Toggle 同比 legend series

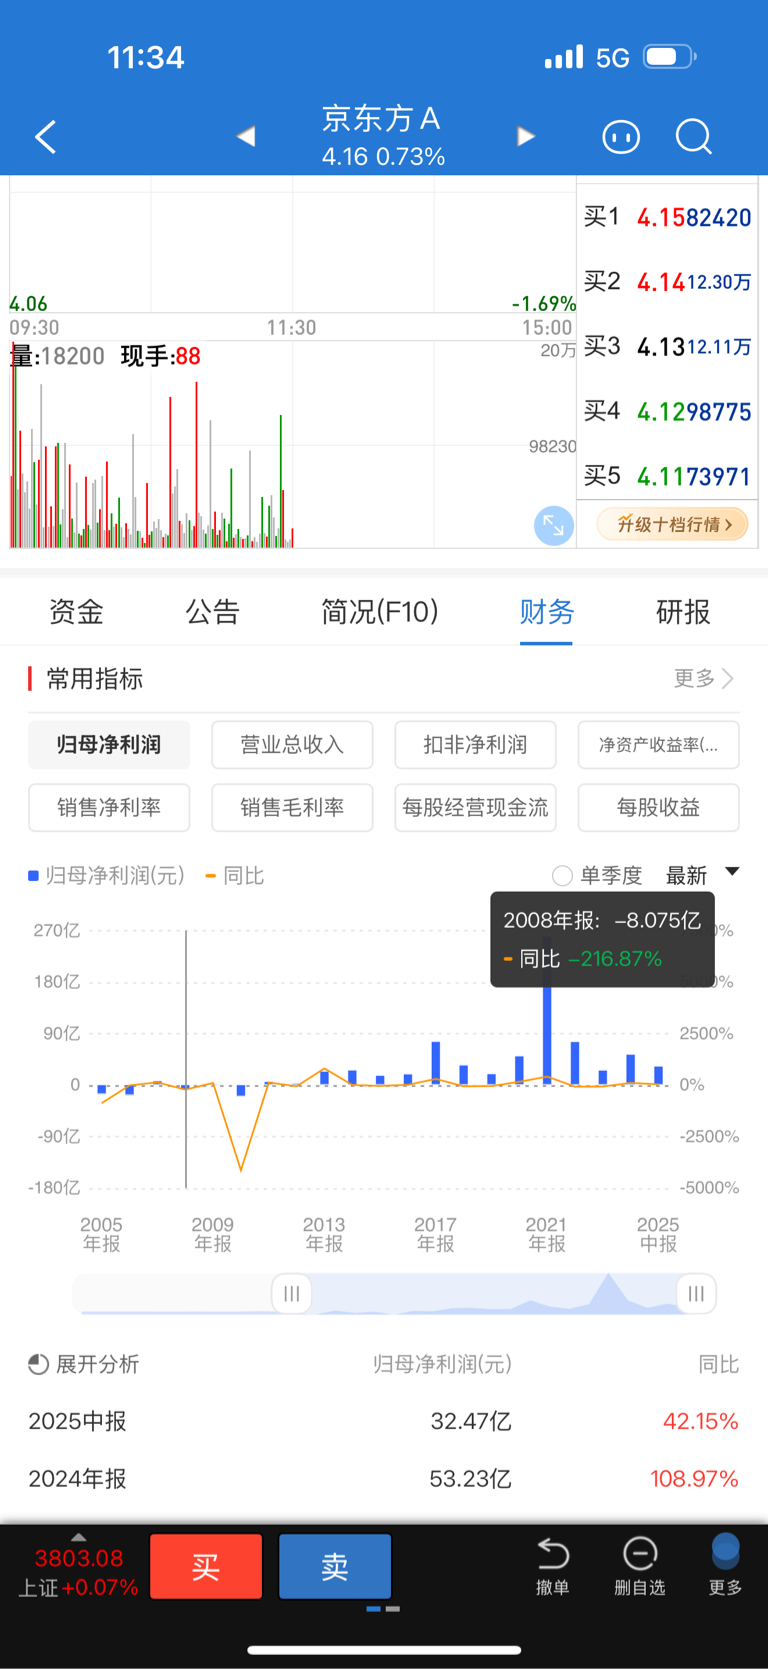coord(235,875)
